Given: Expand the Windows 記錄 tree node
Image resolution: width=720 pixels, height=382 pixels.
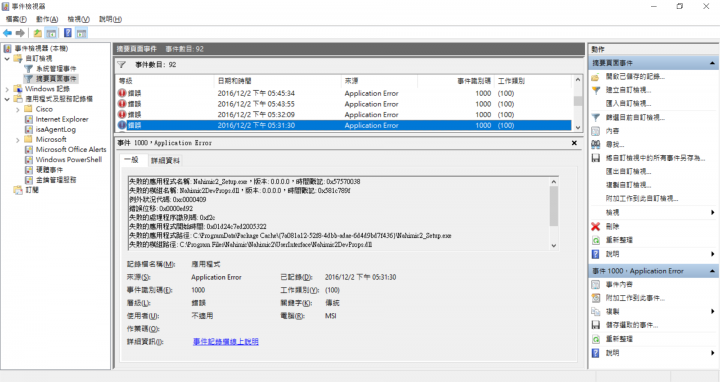Looking at the screenshot, I should 7,89.
